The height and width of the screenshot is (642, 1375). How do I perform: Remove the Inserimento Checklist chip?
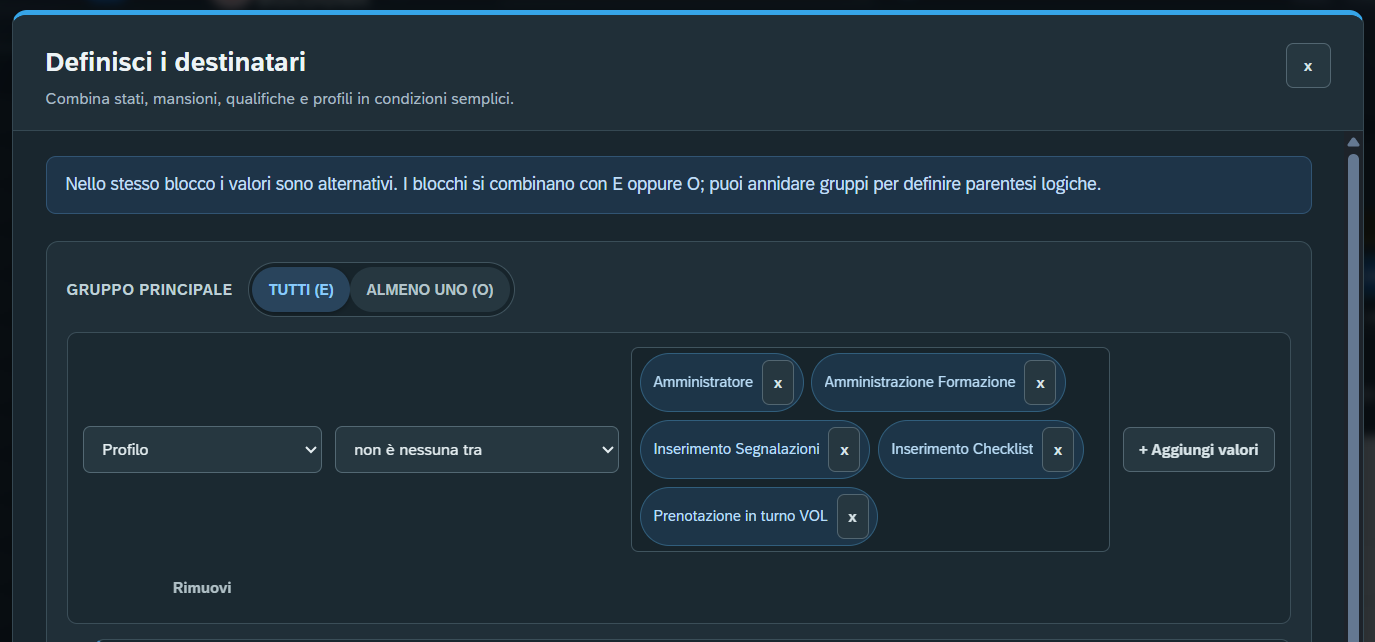pyautogui.click(x=1057, y=450)
